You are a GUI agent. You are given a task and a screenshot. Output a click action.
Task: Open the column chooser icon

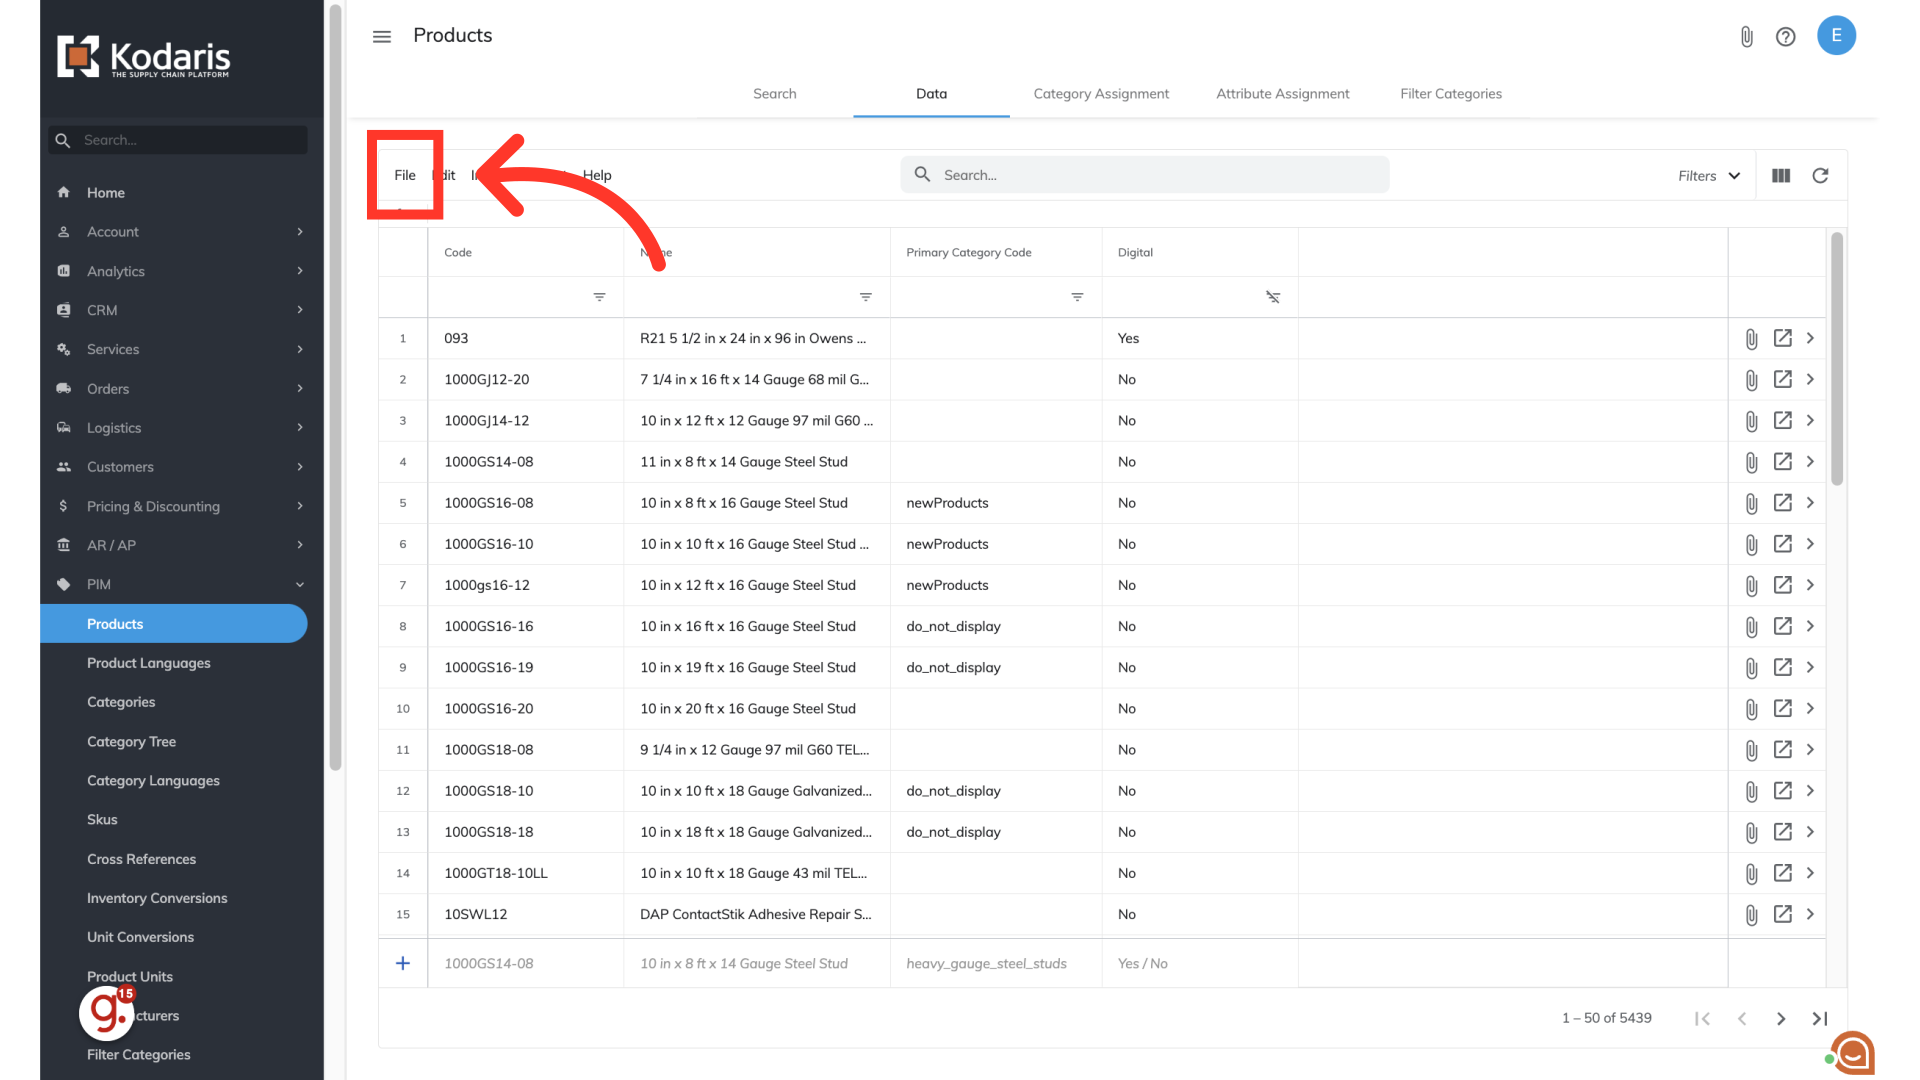(1781, 176)
